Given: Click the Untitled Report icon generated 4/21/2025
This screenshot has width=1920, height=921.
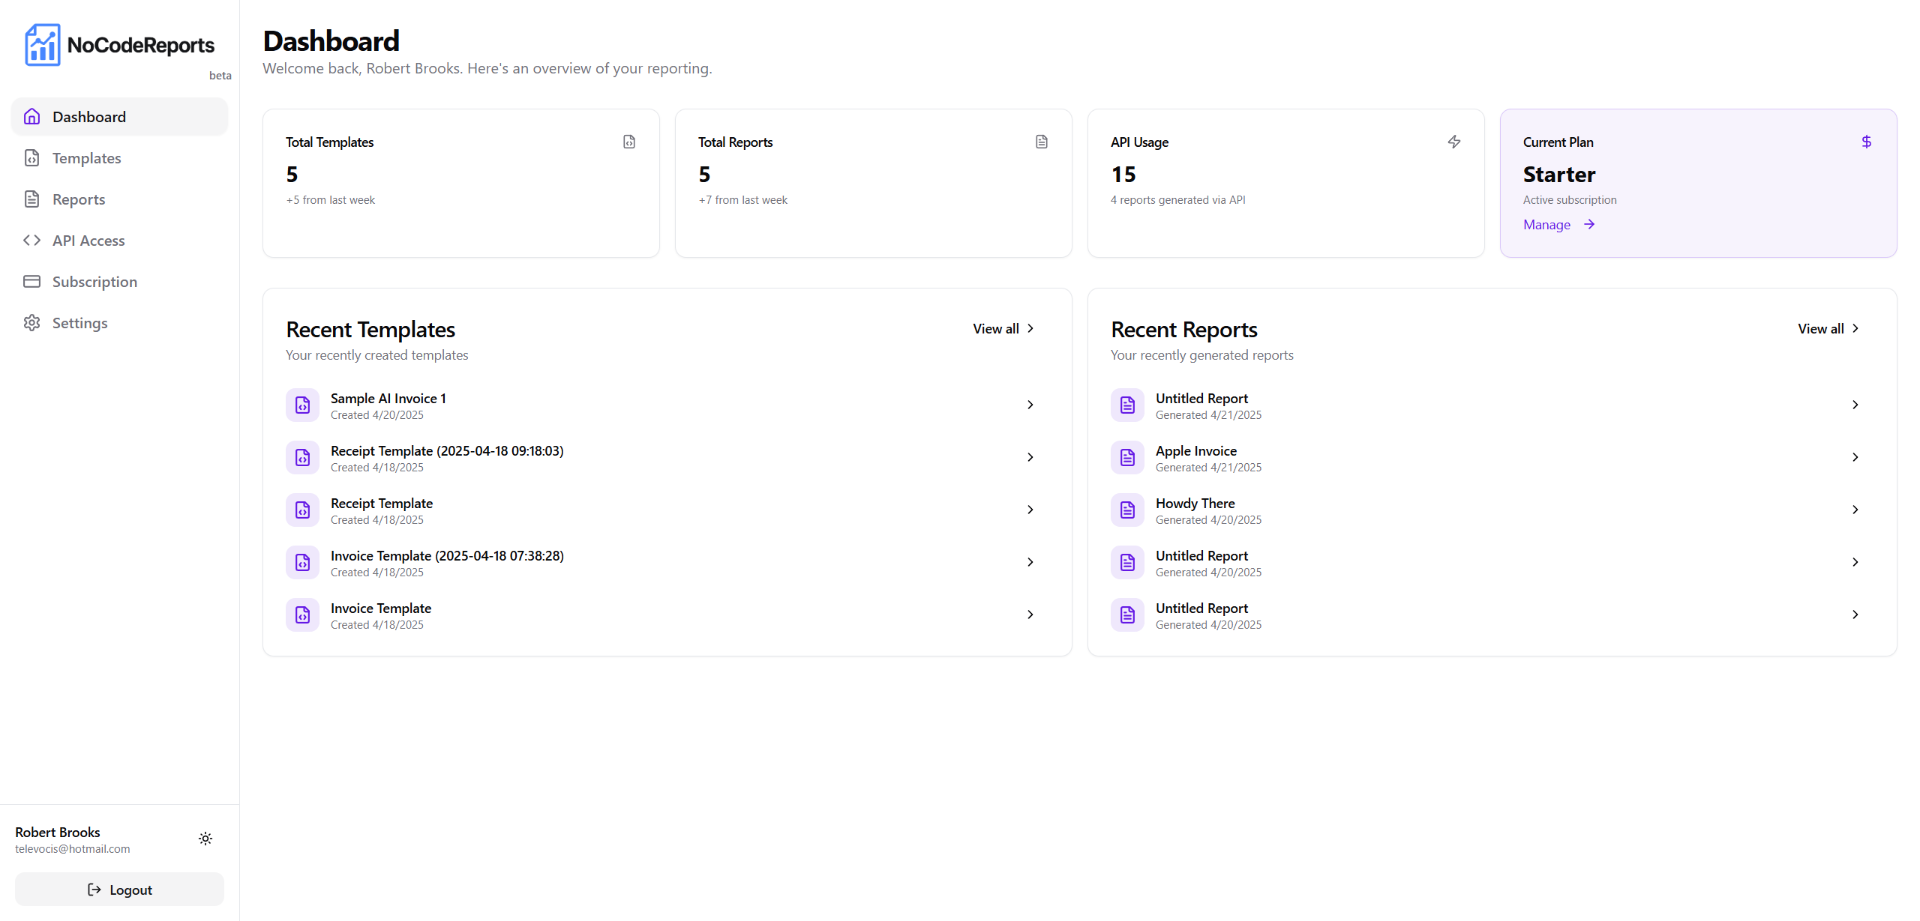Looking at the screenshot, I should tap(1128, 405).
